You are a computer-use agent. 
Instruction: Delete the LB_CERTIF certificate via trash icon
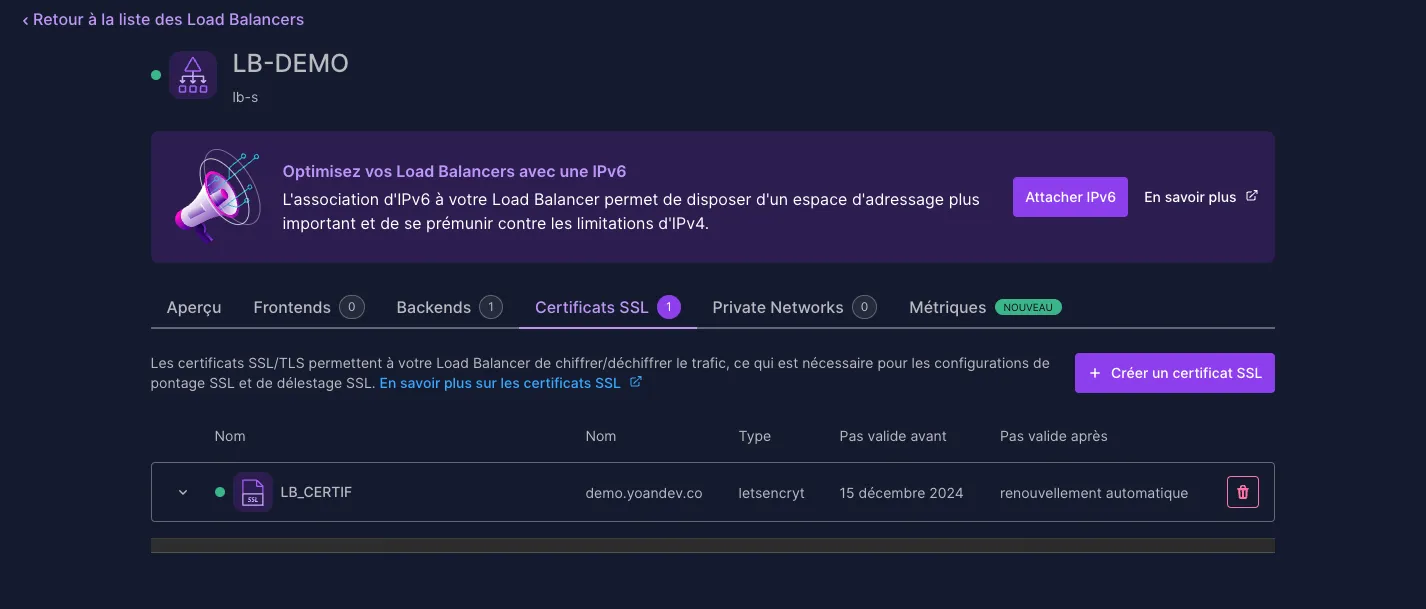[x=1242, y=492]
